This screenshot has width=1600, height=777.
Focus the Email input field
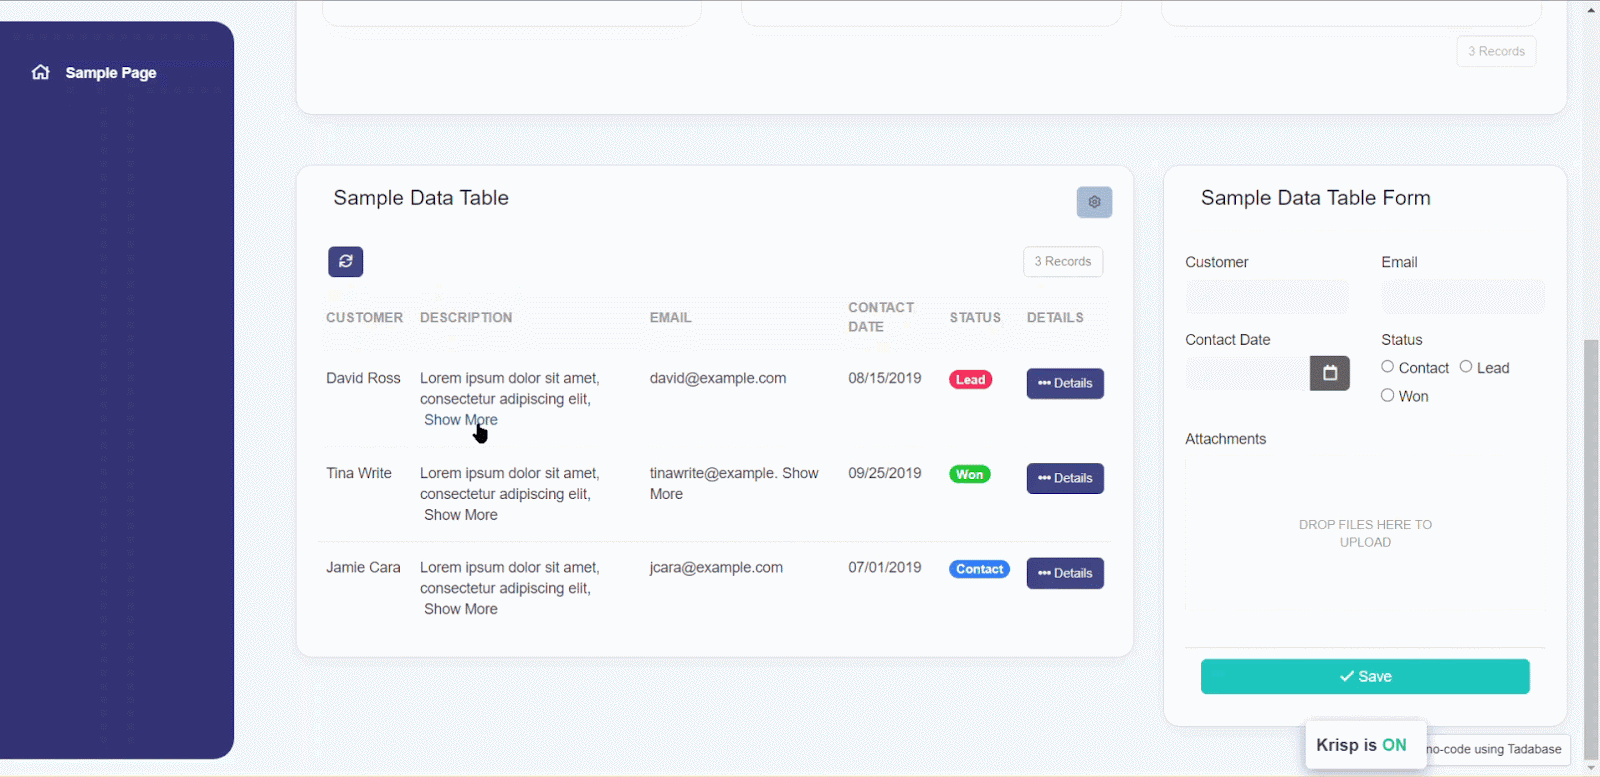[x=1463, y=296]
